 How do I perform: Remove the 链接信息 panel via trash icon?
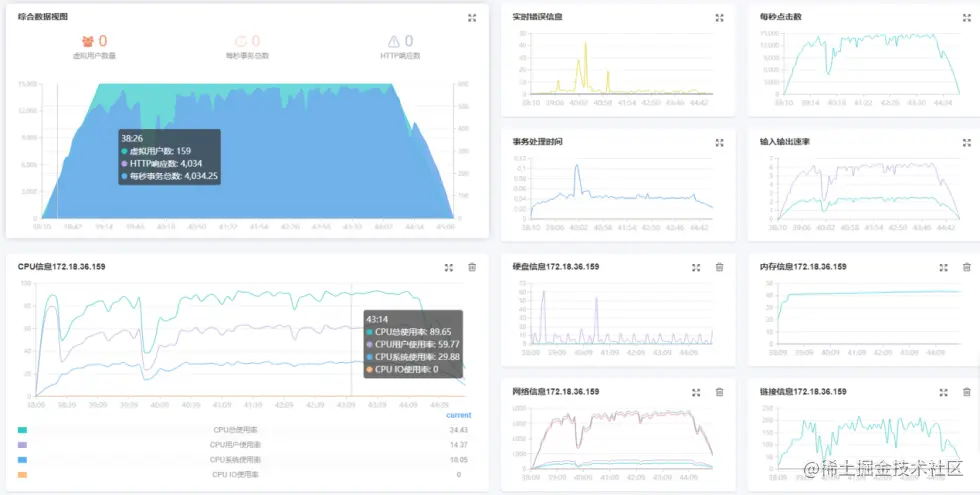click(967, 392)
